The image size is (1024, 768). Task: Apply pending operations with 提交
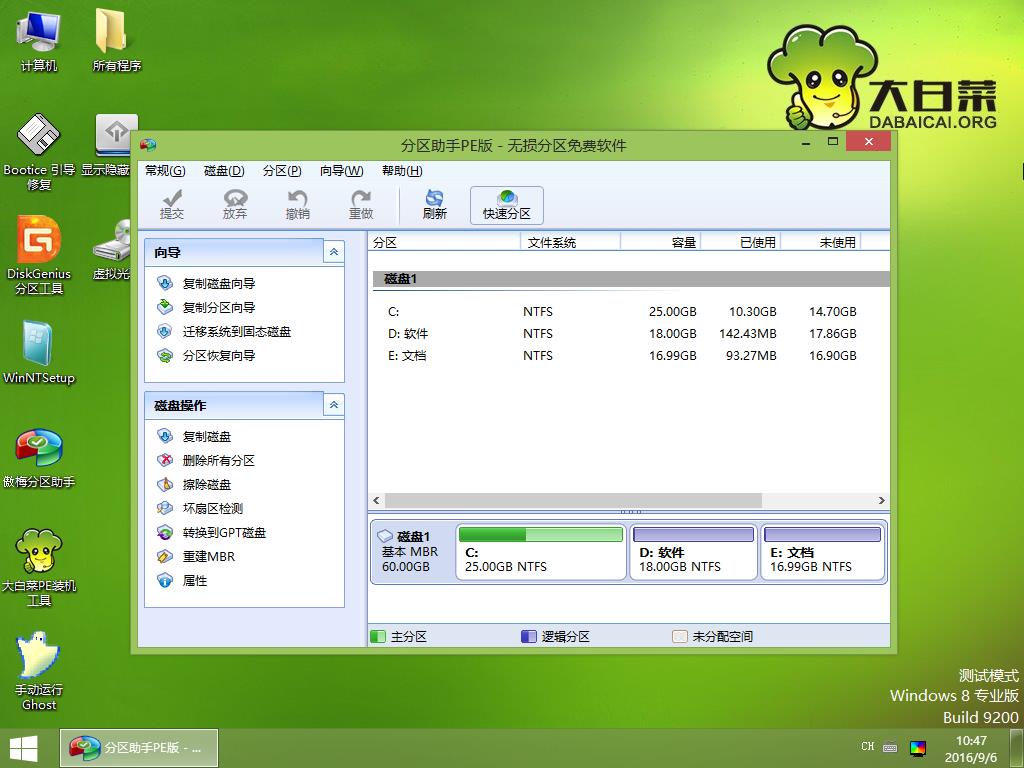(171, 205)
